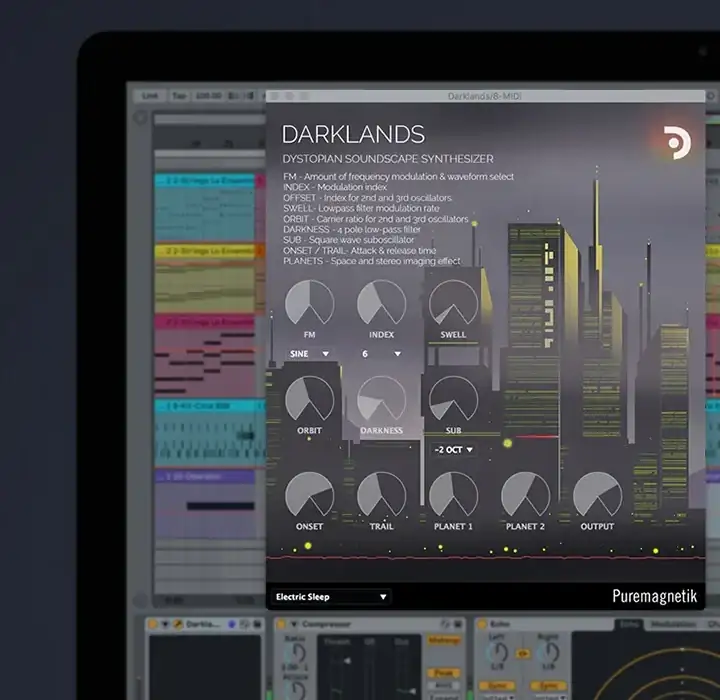720x700 pixels.
Task: Click the PLANET 1 knob
Action: point(453,495)
